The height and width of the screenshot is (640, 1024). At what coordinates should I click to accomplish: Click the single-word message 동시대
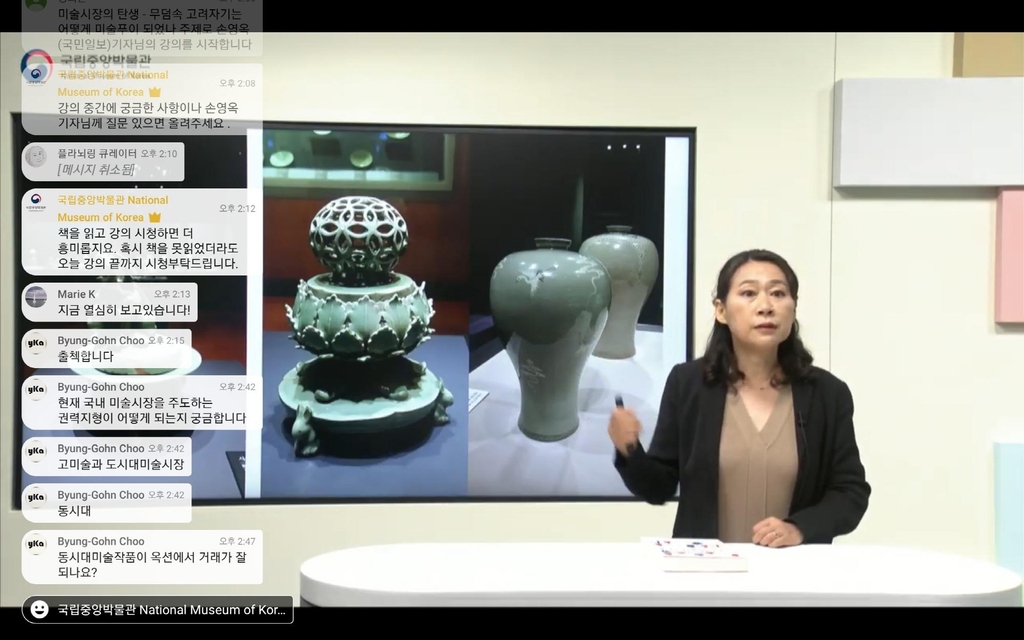tap(74, 511)
